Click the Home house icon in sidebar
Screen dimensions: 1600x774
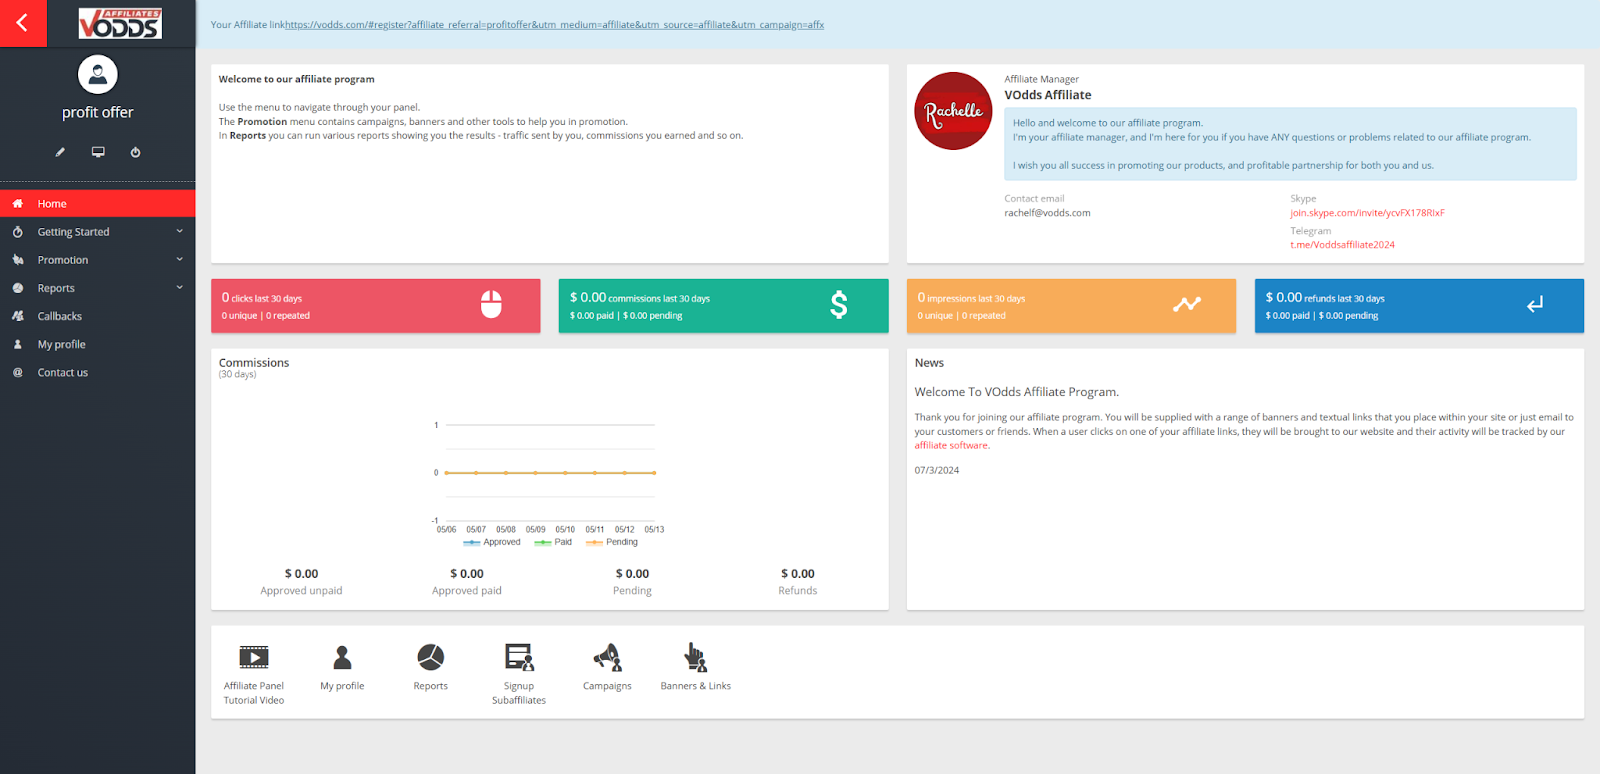(18, 203)
